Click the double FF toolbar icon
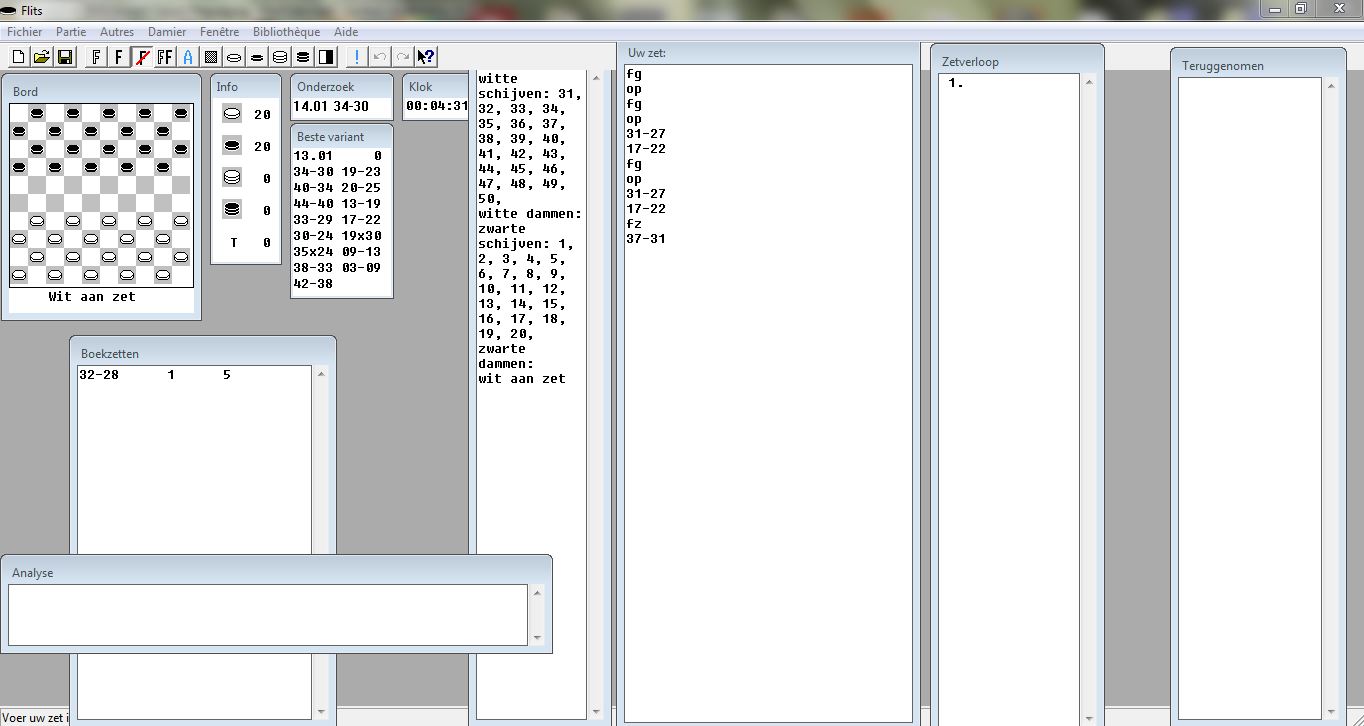 point(165,57)
